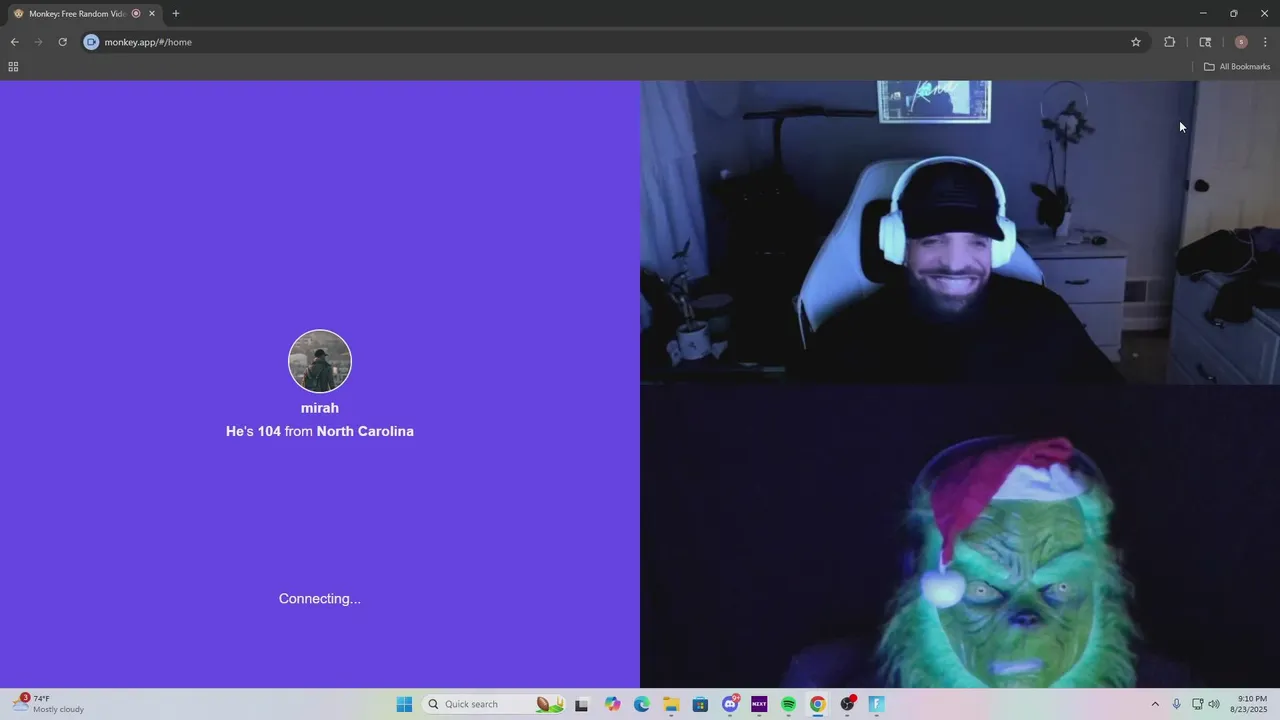Screen dimensions: 1280x720
Task: Open Microsoft Edge from the taskbar
Action: (x=642, y=704)
